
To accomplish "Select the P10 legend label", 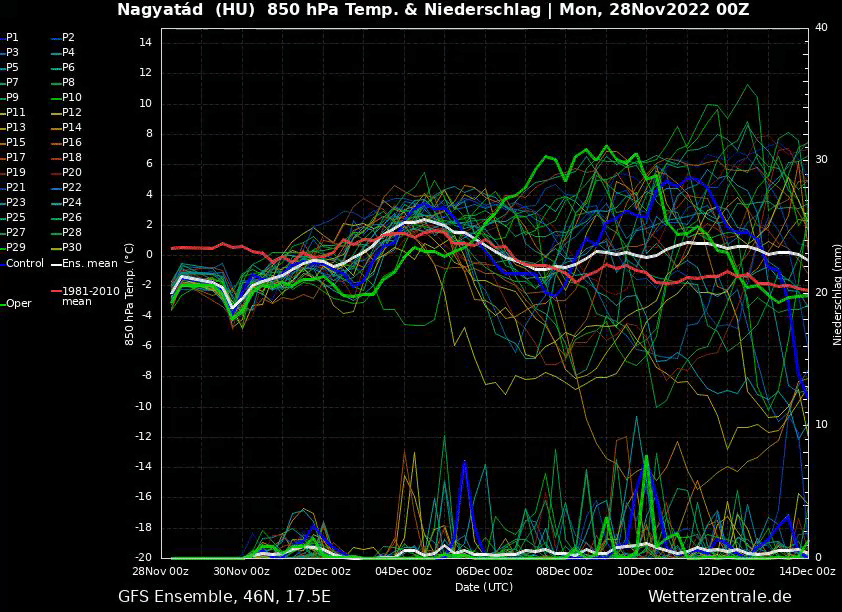I will coord(71,97).
